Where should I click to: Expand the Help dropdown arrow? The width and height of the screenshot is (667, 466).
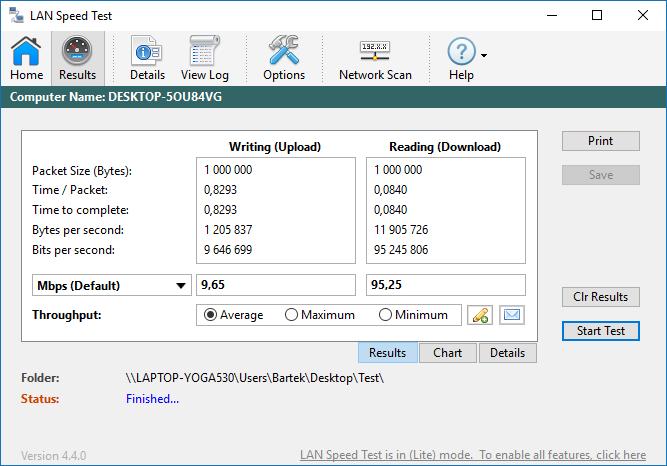coord(484,55)
